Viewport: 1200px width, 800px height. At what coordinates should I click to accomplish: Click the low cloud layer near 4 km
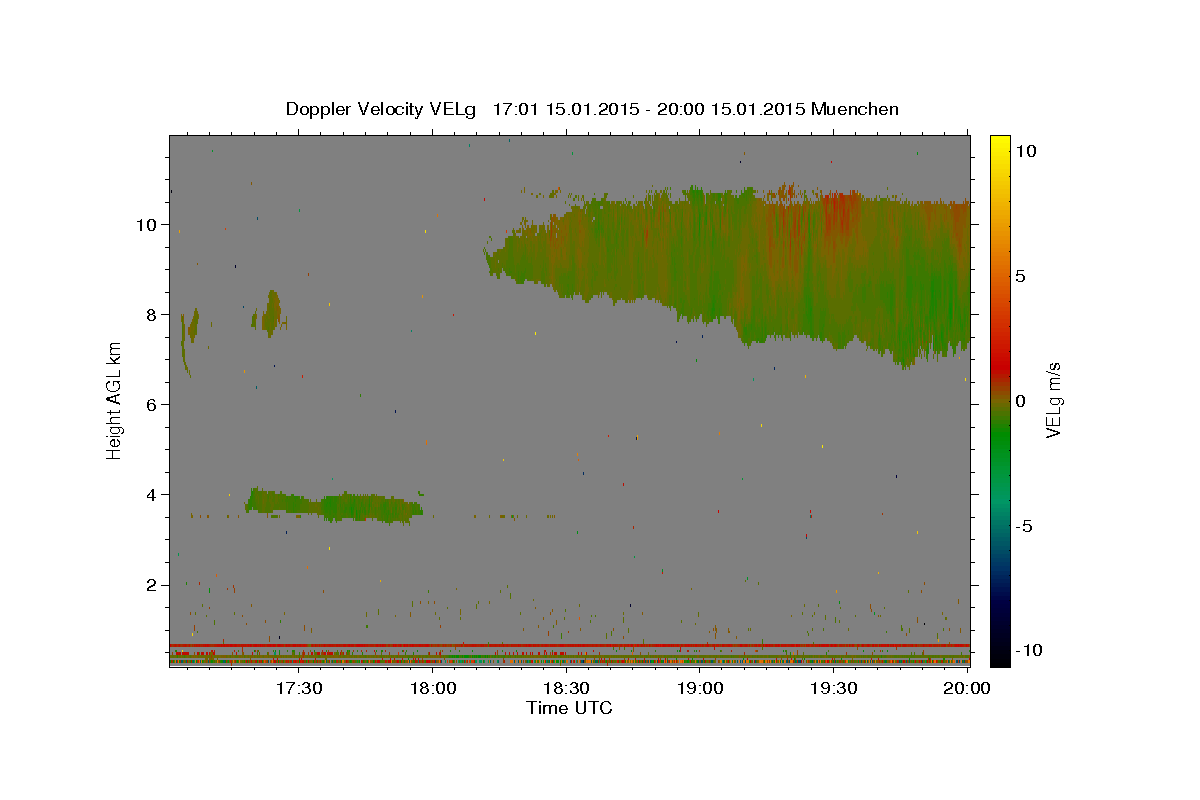[335, 505]
